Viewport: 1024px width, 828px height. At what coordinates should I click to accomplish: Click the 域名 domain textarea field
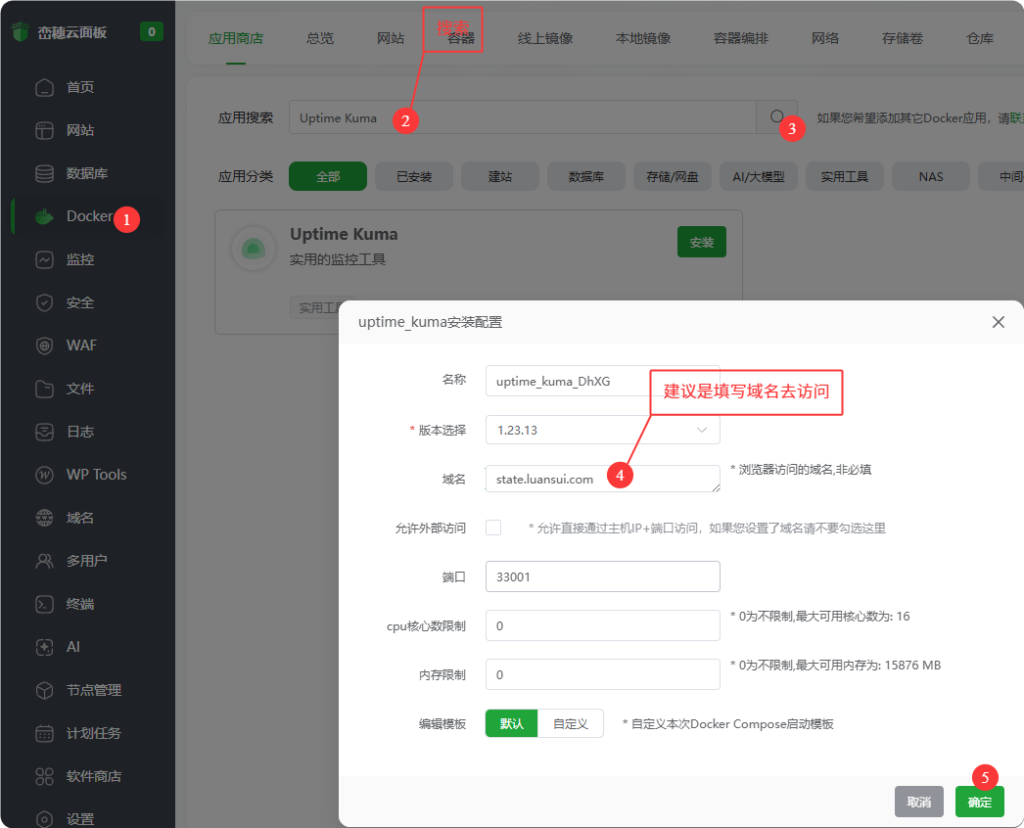pos(603,479)
